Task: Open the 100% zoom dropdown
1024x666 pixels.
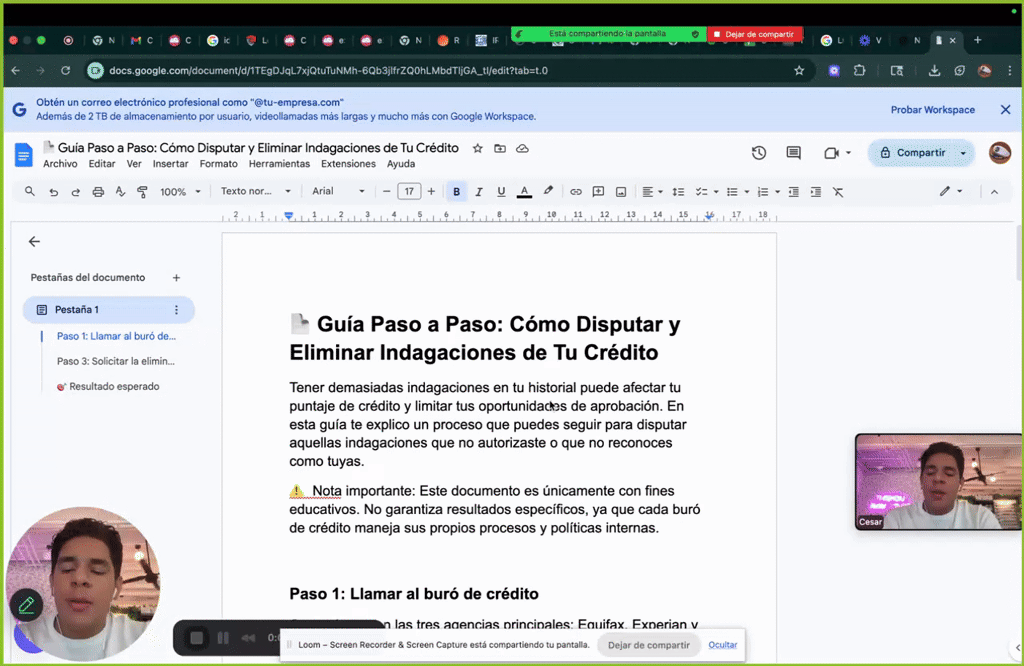Action: pos(173,191)
